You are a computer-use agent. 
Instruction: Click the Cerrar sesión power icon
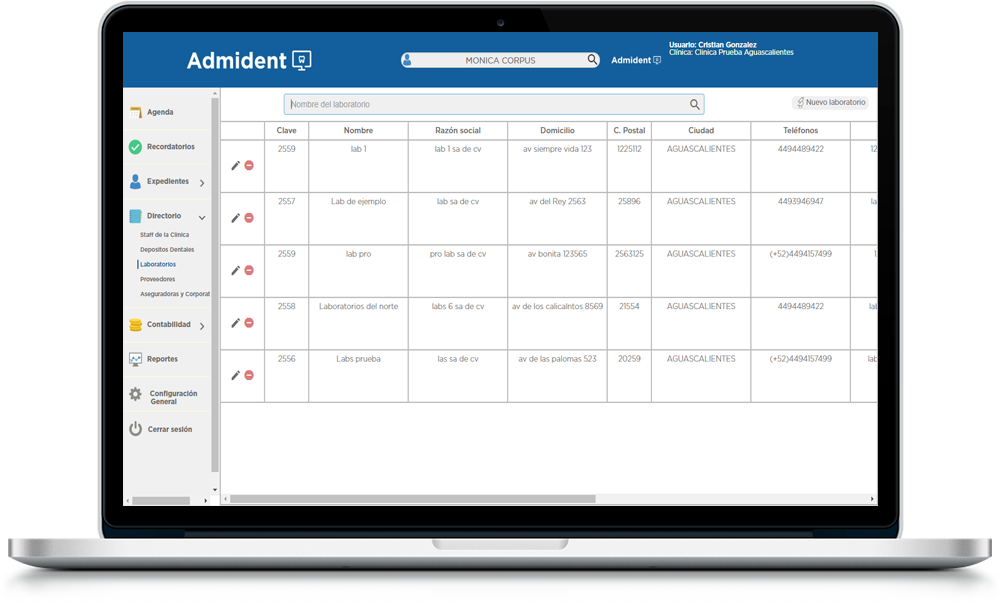coord(135,429)
